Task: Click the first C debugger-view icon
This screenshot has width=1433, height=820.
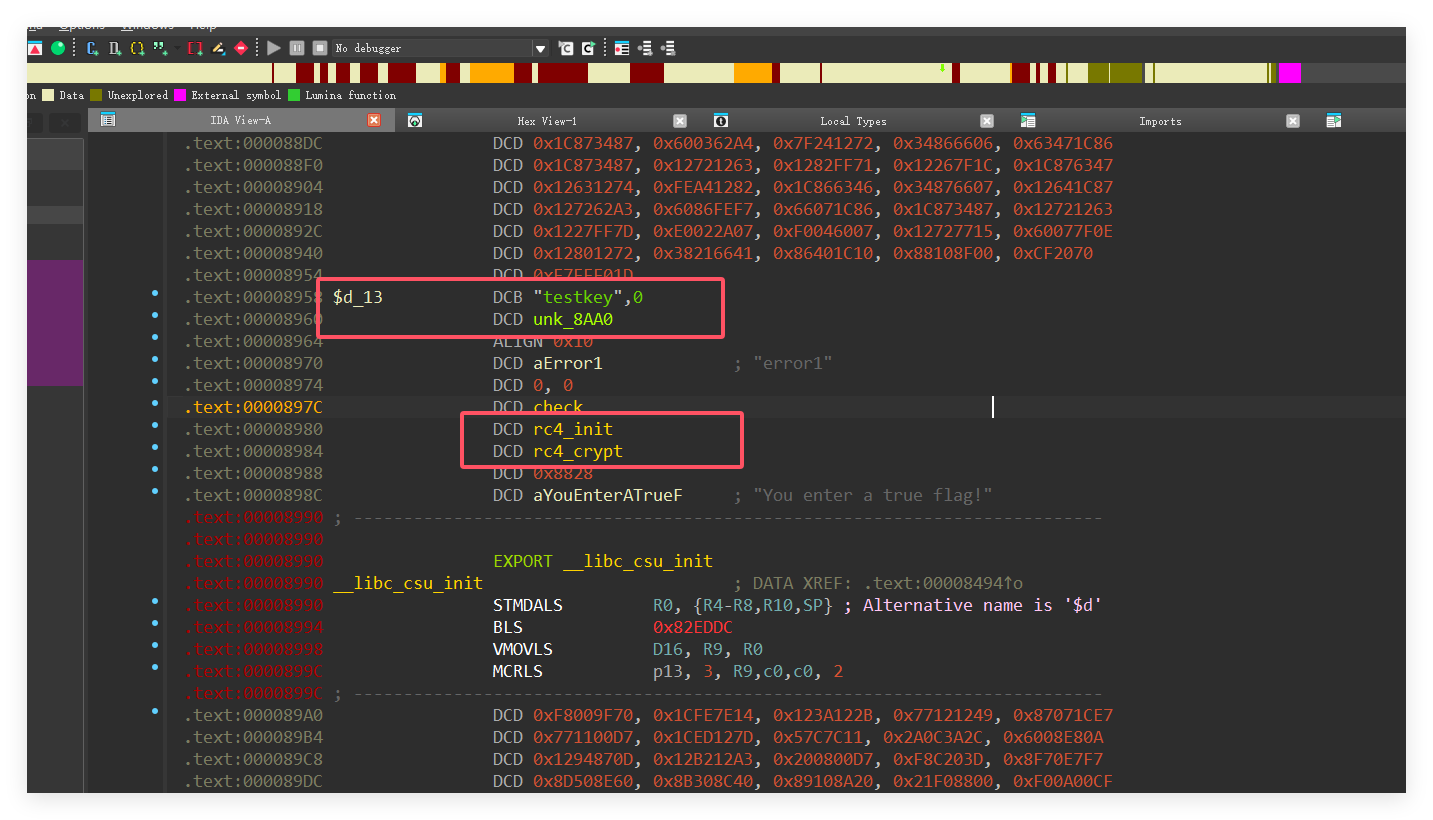Action: pos(566,48)
